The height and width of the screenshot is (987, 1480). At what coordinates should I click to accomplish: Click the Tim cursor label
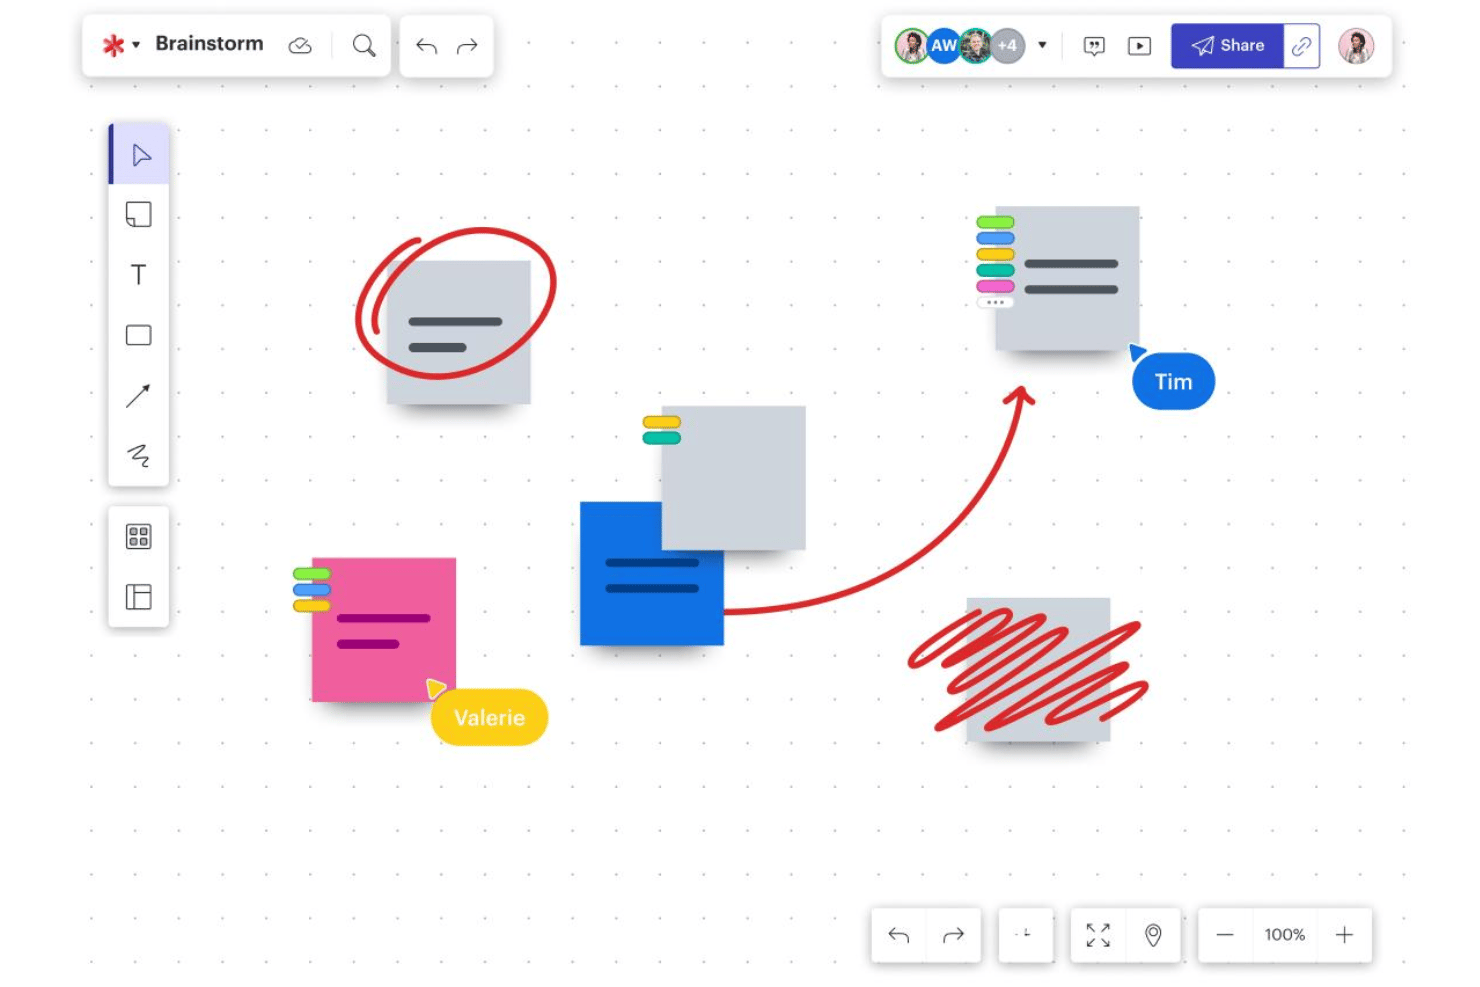click(1173, 381)
